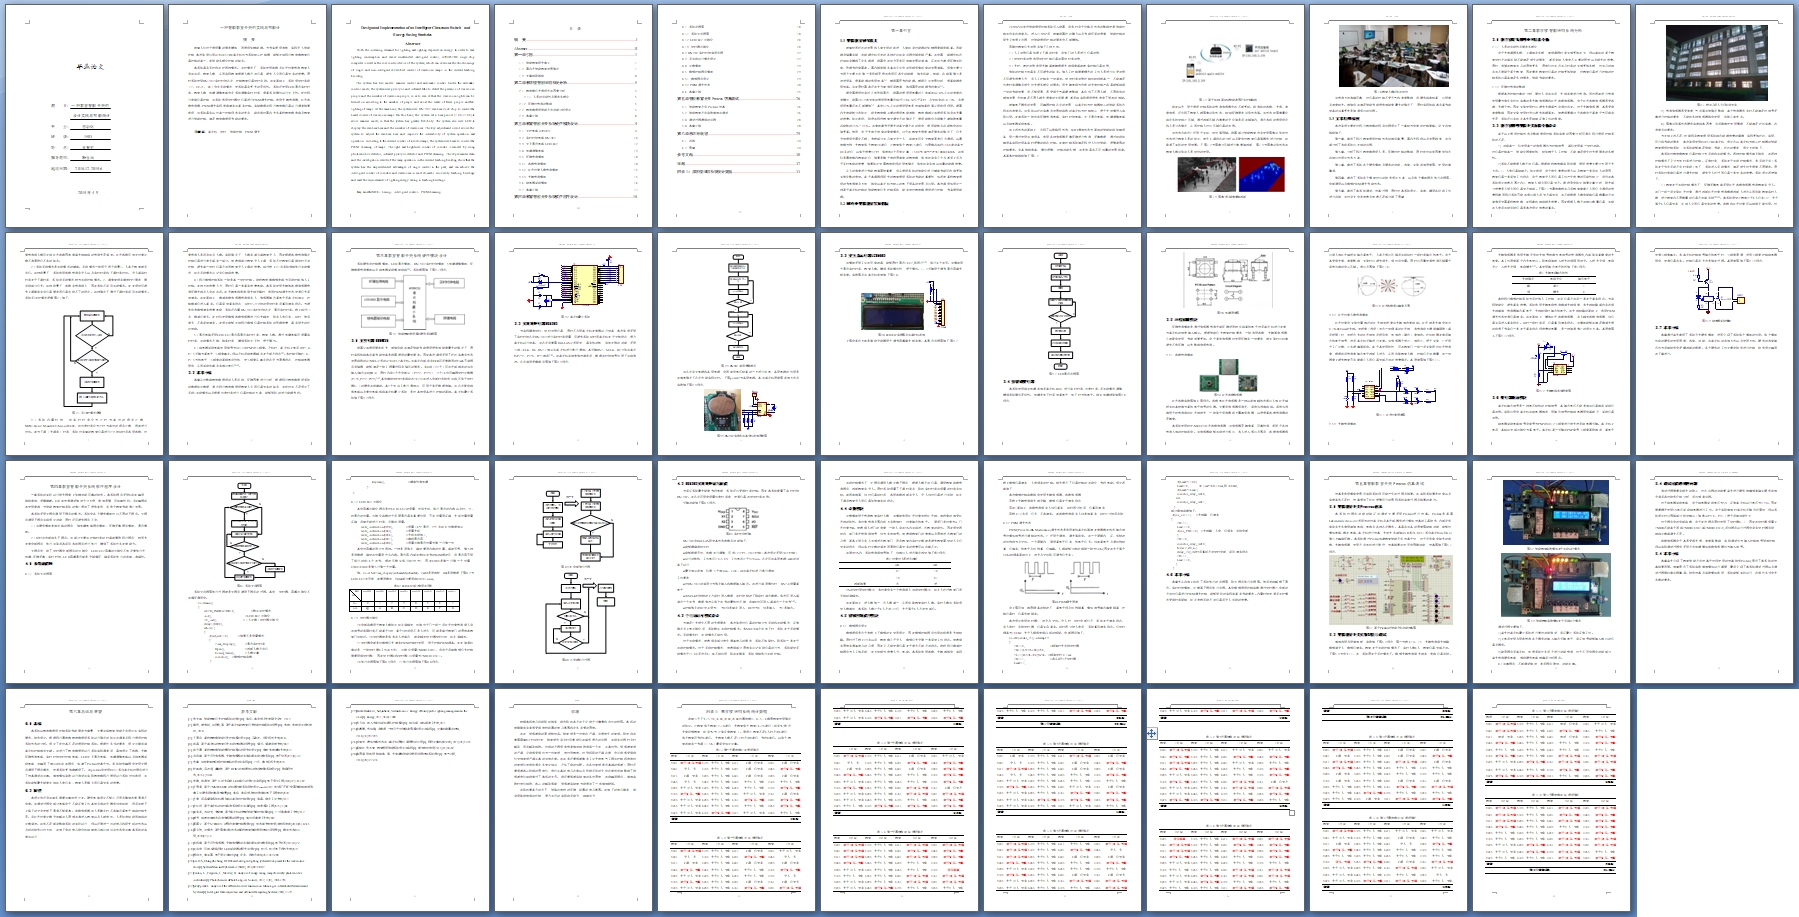This screenshot has width=1799, height=917.
Task: Click the page showing night building photo
Action: tap(1714, 115)
